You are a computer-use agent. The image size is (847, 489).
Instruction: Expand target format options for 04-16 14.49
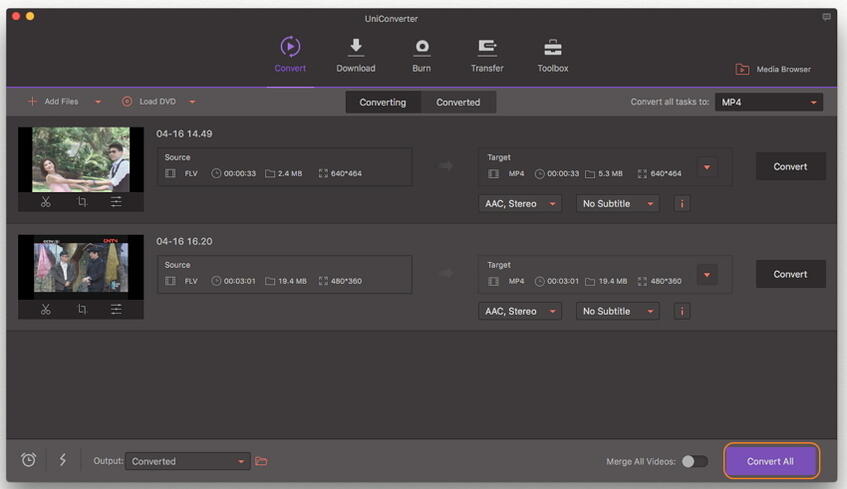(x=707, y=168)
